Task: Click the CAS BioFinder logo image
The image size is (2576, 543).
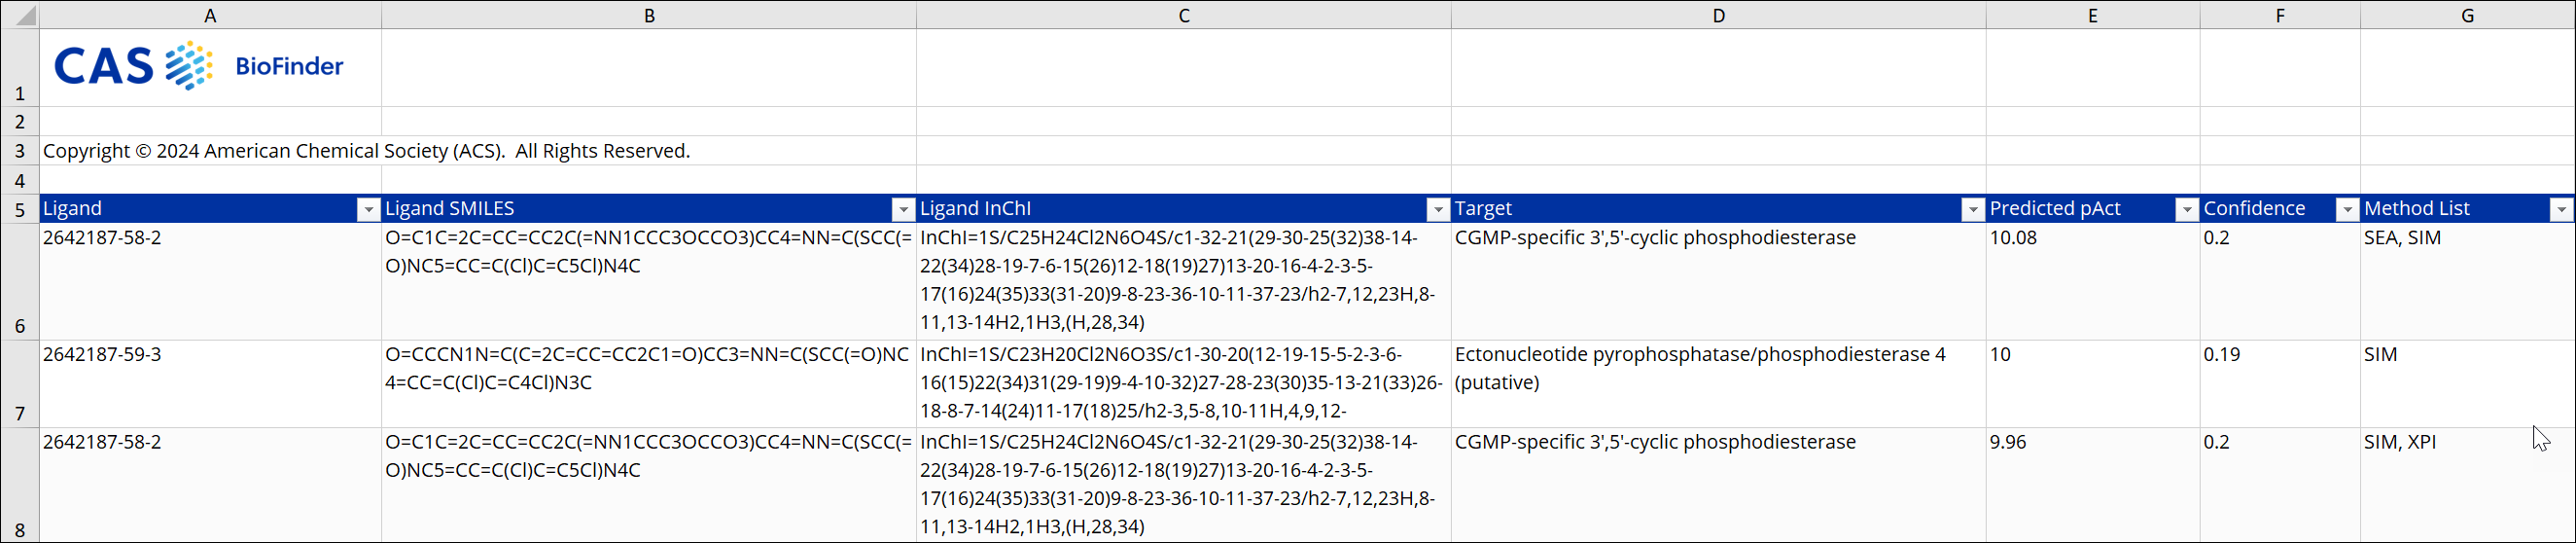Action: tap(198, 66)
